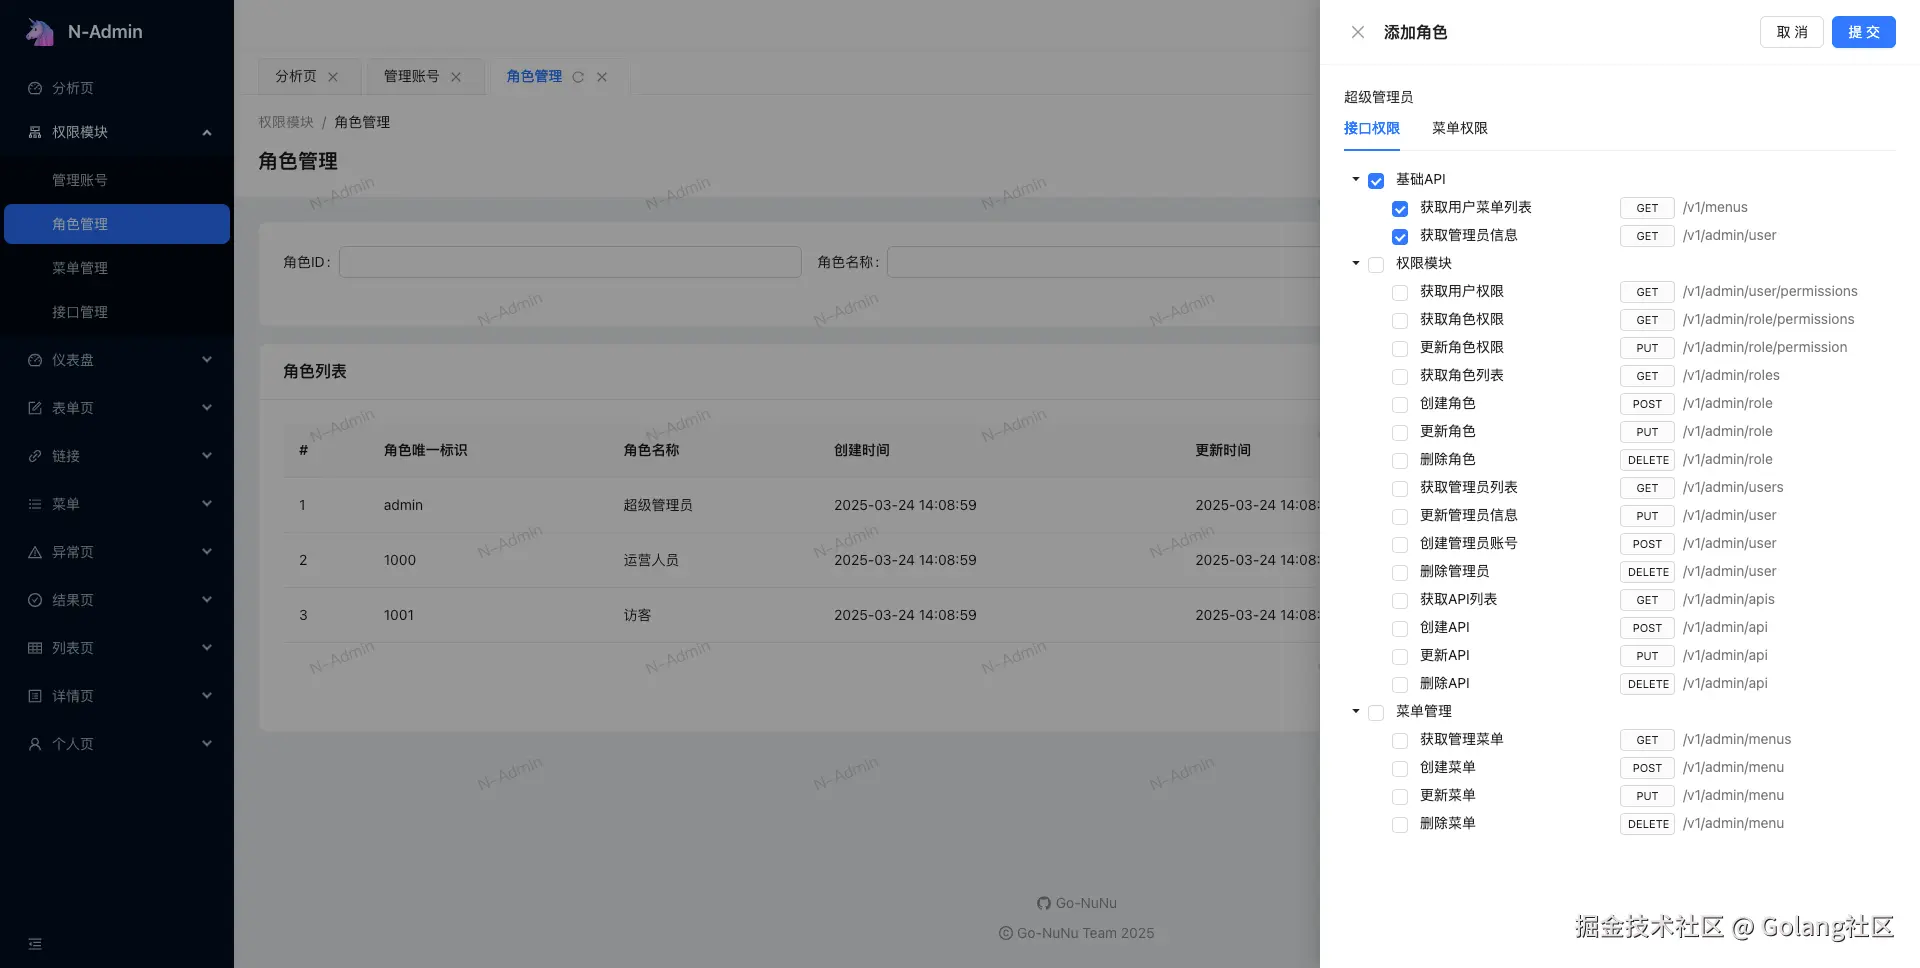Click the 提交 button
This screenshot has width=1920, height=968.
(x=1863, y=32)
